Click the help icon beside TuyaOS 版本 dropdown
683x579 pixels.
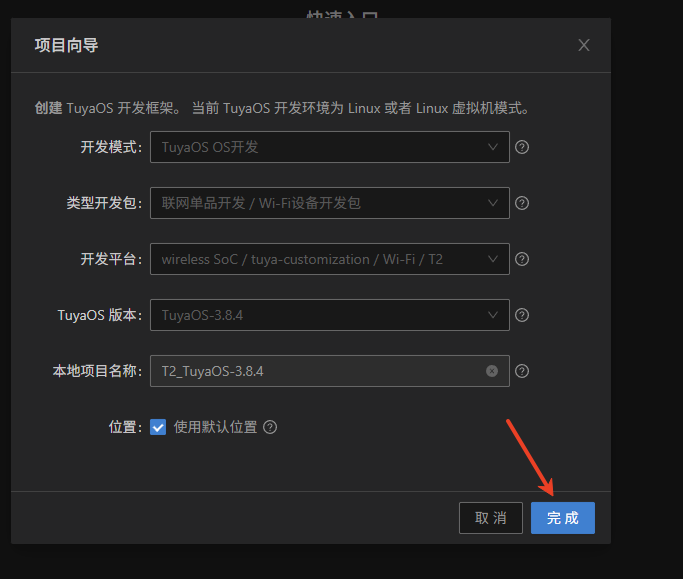pos(522,315)
